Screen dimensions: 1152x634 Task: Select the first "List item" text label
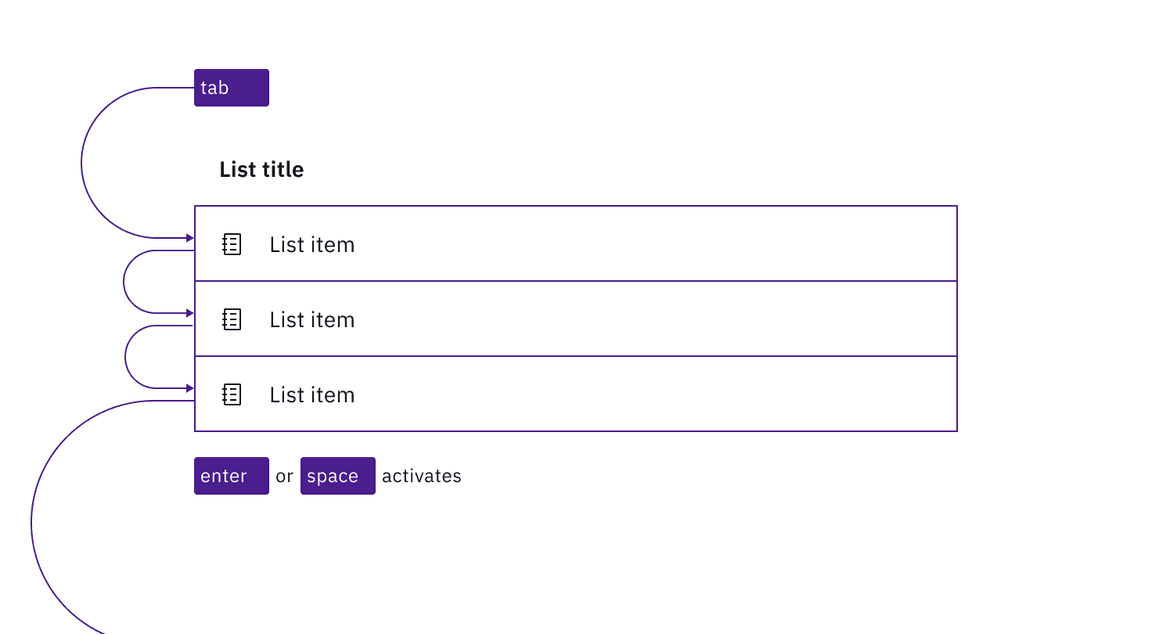pyautogui.click(x=312, y=245)
